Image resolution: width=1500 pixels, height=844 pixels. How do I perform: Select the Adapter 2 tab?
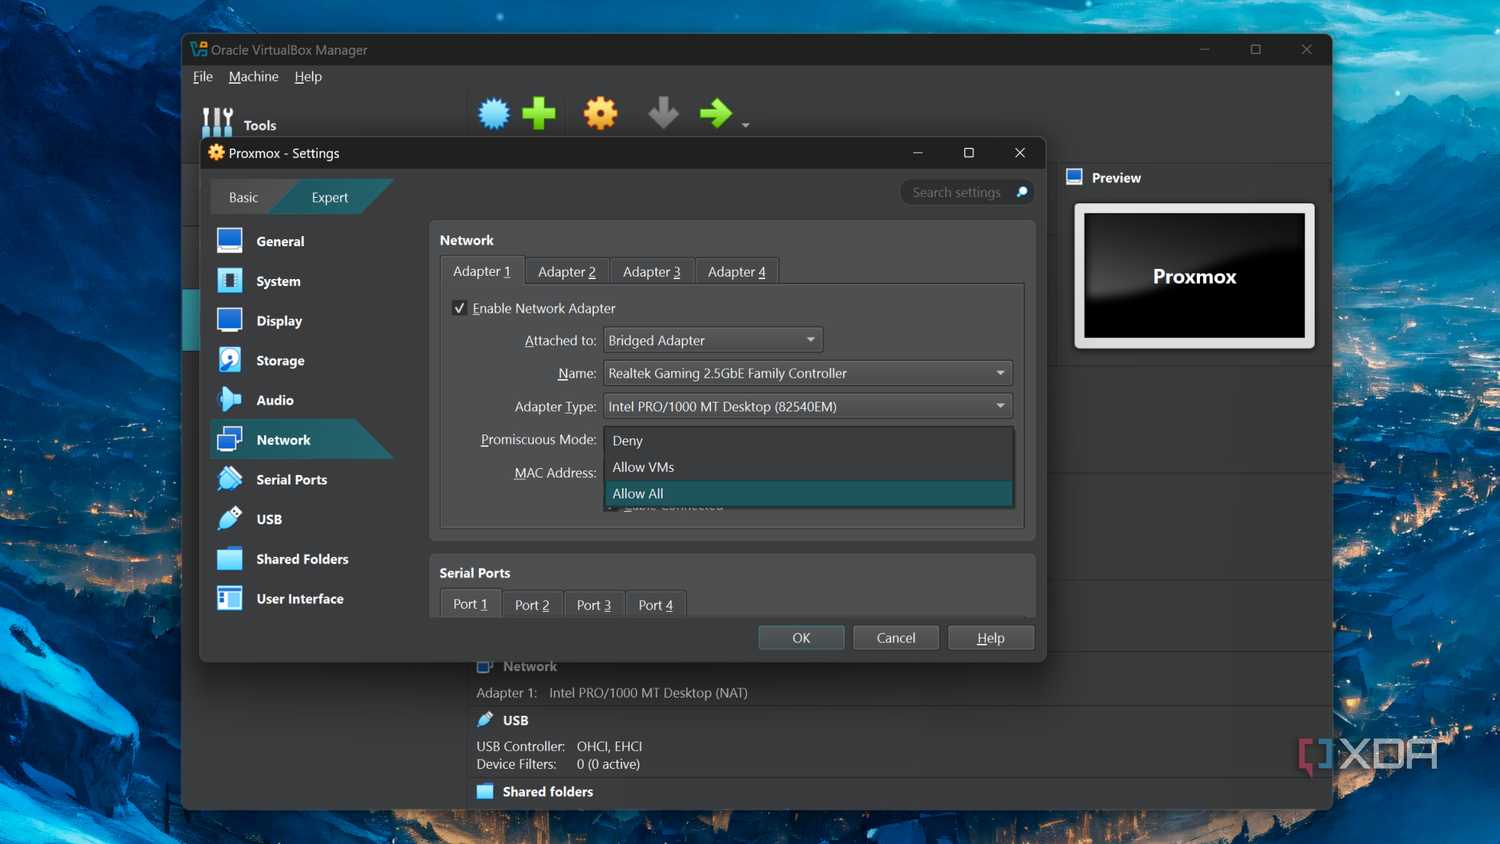click(567, 272)
